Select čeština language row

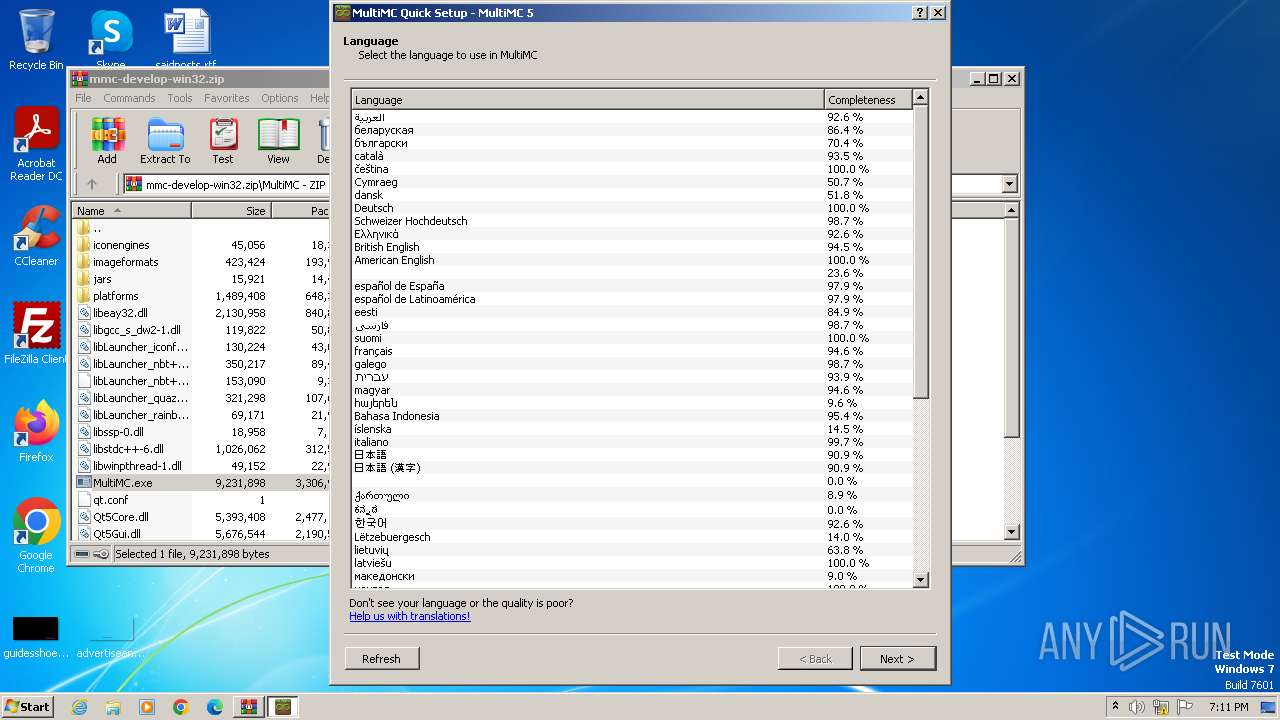tap(632, 169)
